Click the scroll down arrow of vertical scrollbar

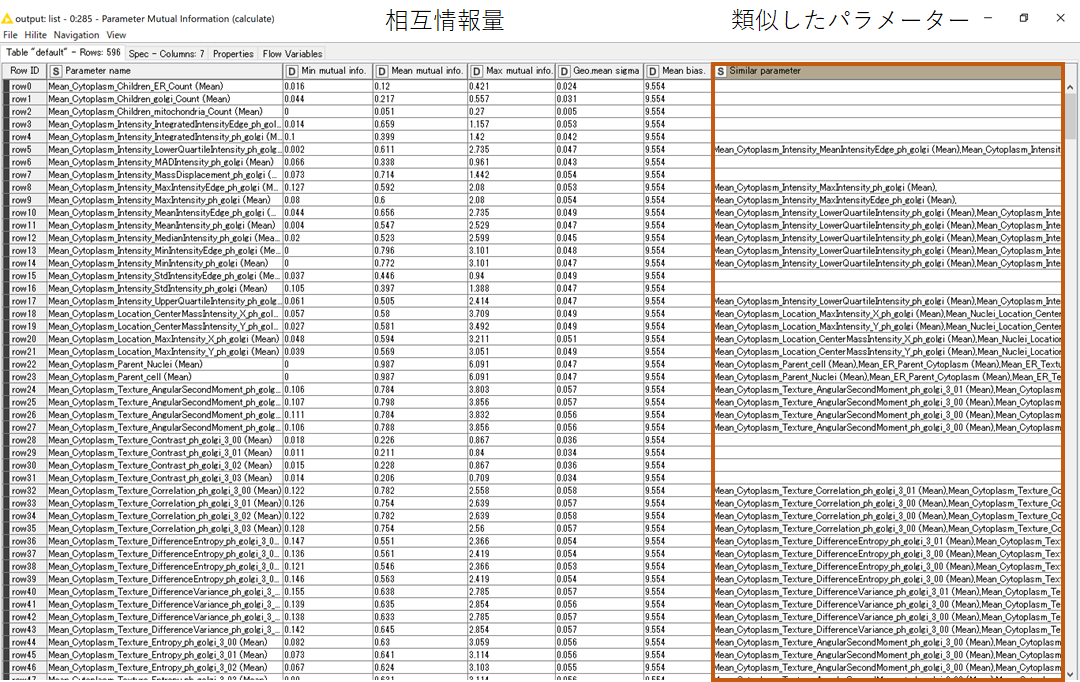[1070, 674]
